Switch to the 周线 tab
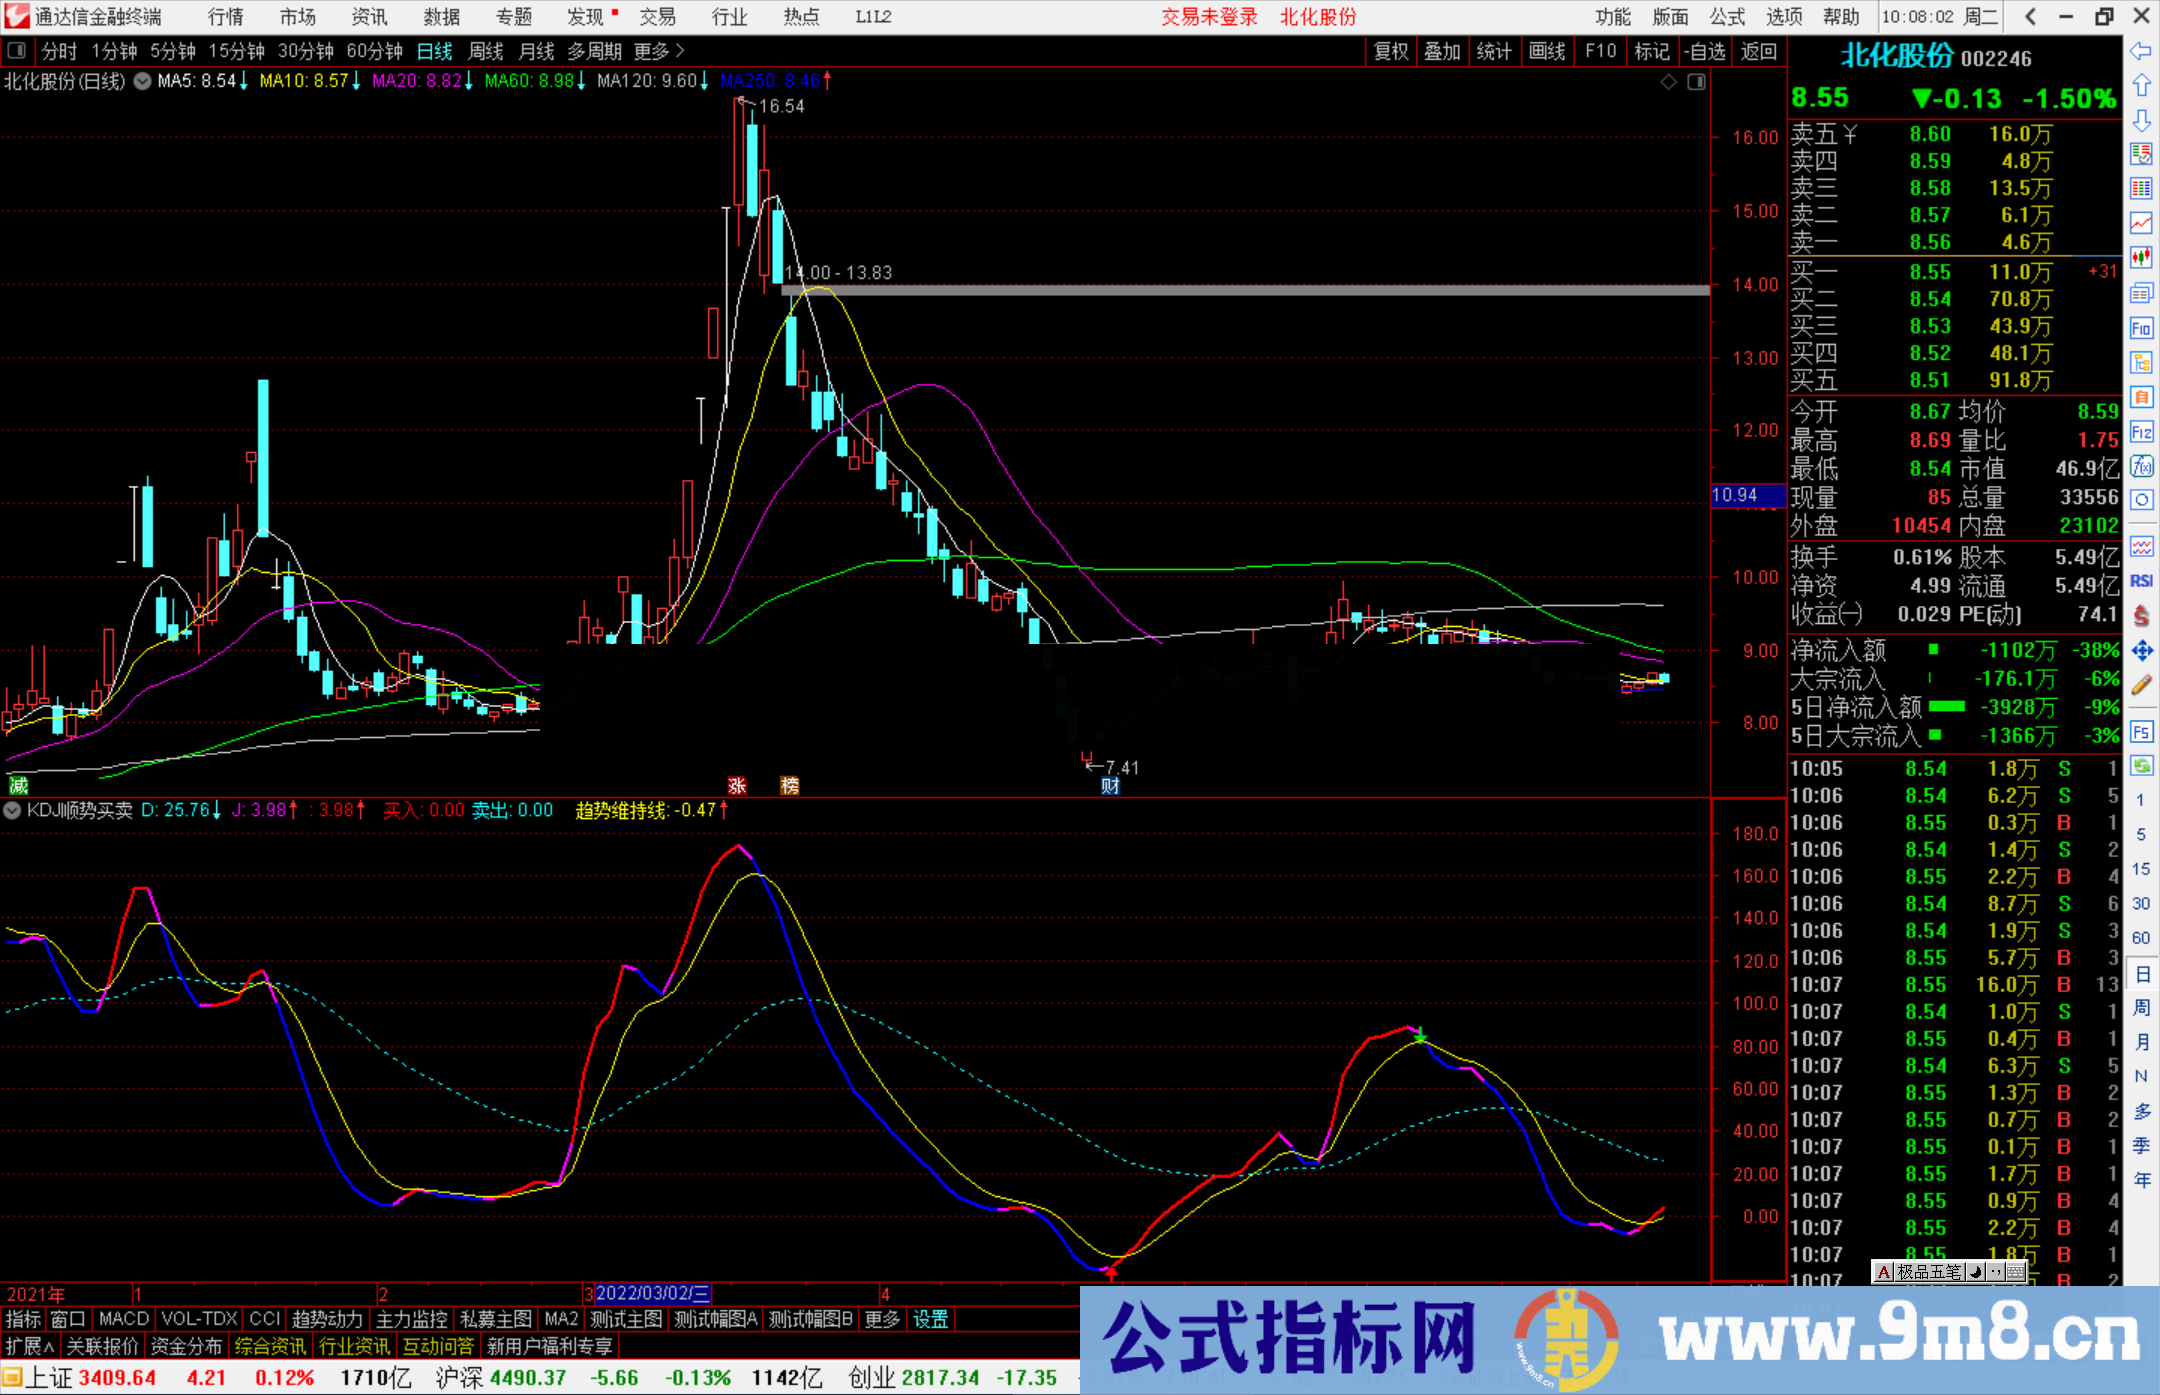 (x=486, y=51)
